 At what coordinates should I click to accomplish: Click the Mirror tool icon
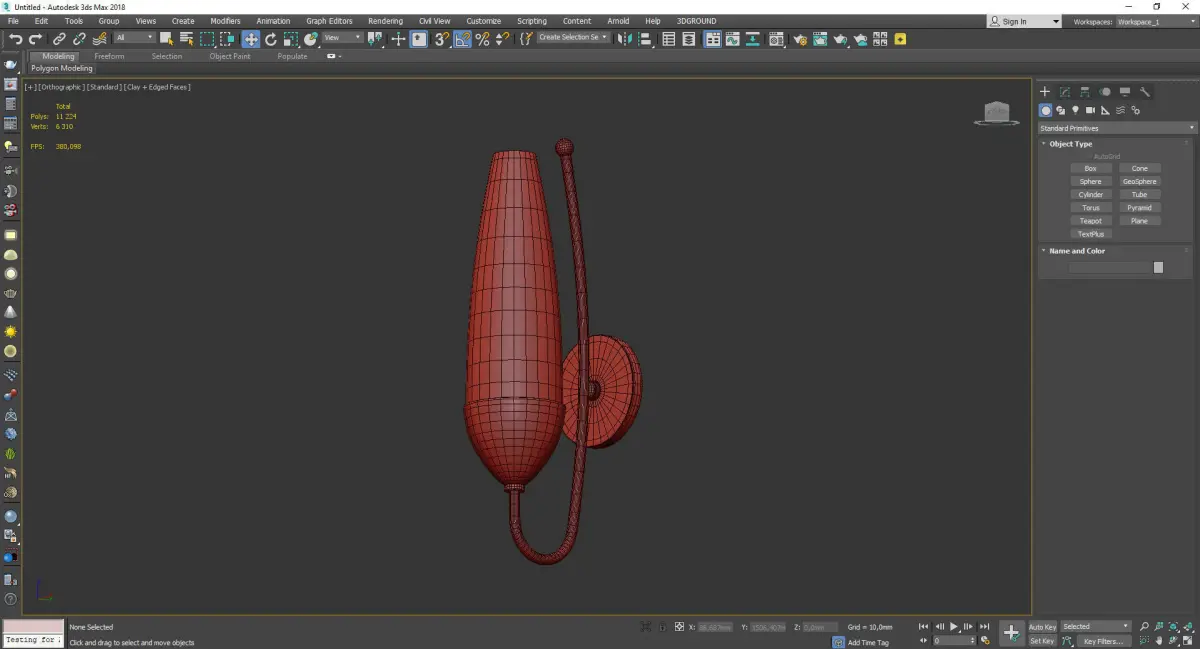click(x=625, y=39)
